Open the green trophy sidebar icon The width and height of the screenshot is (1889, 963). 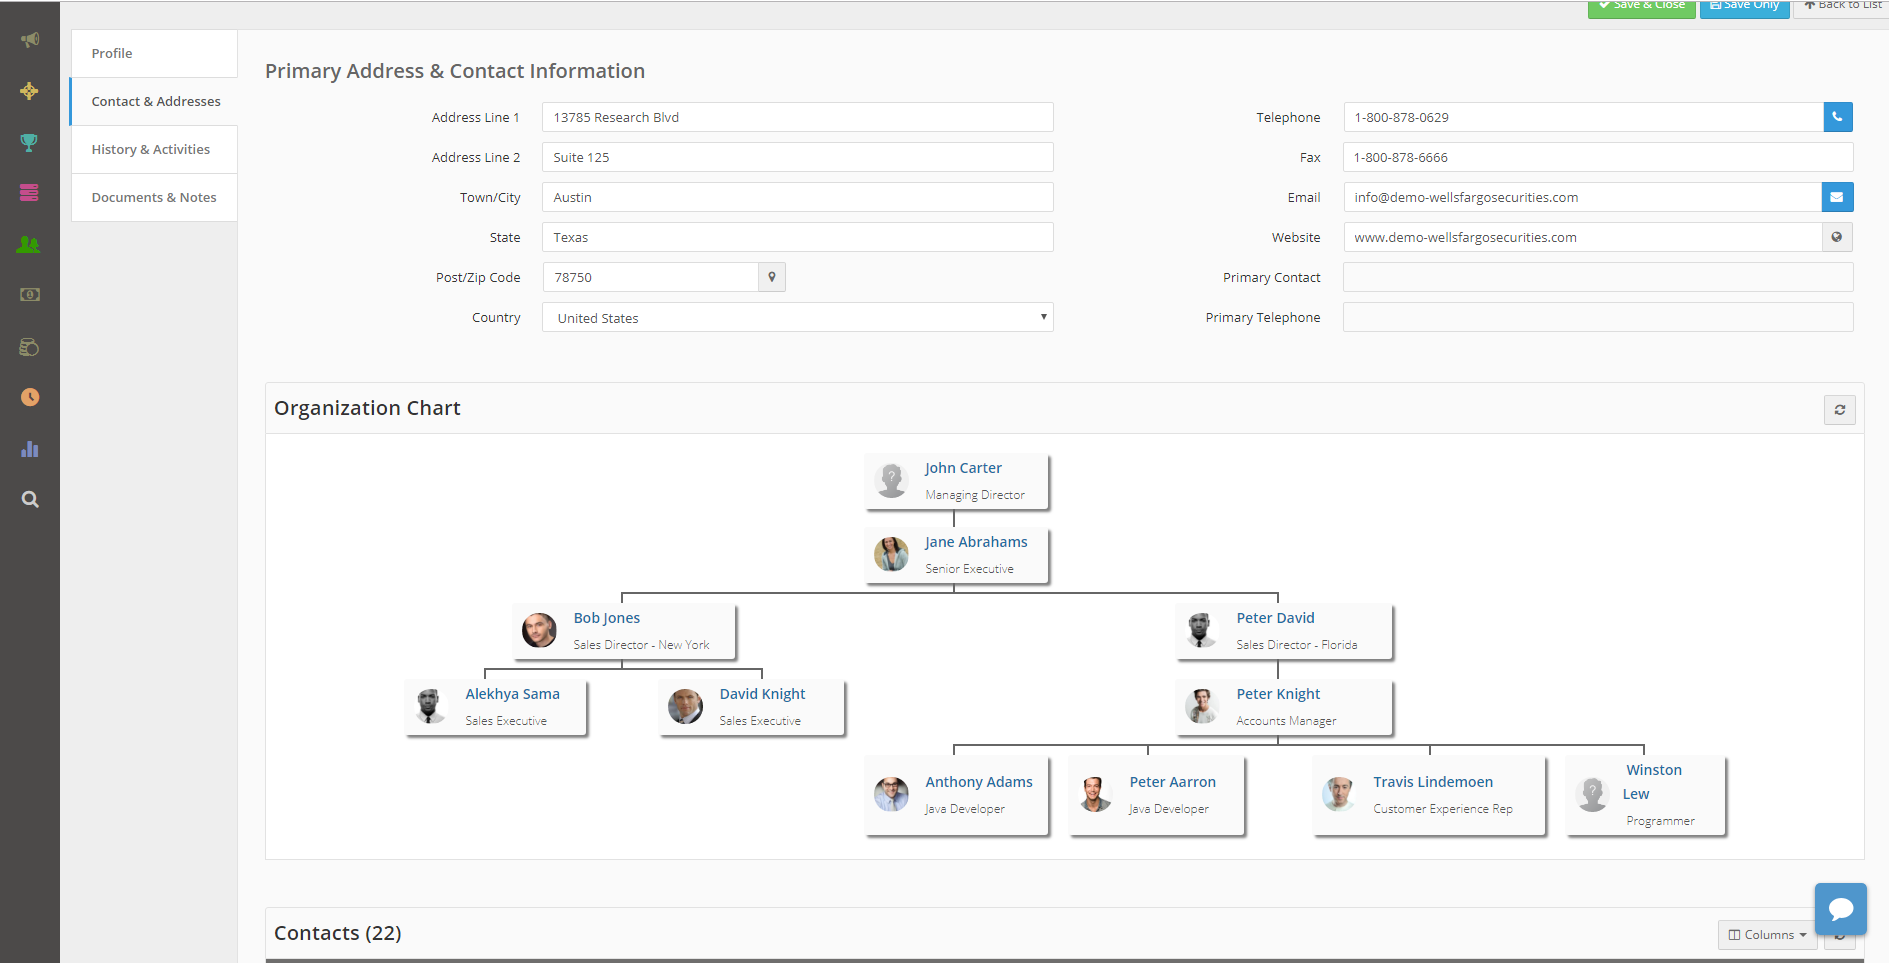point(29,142)
